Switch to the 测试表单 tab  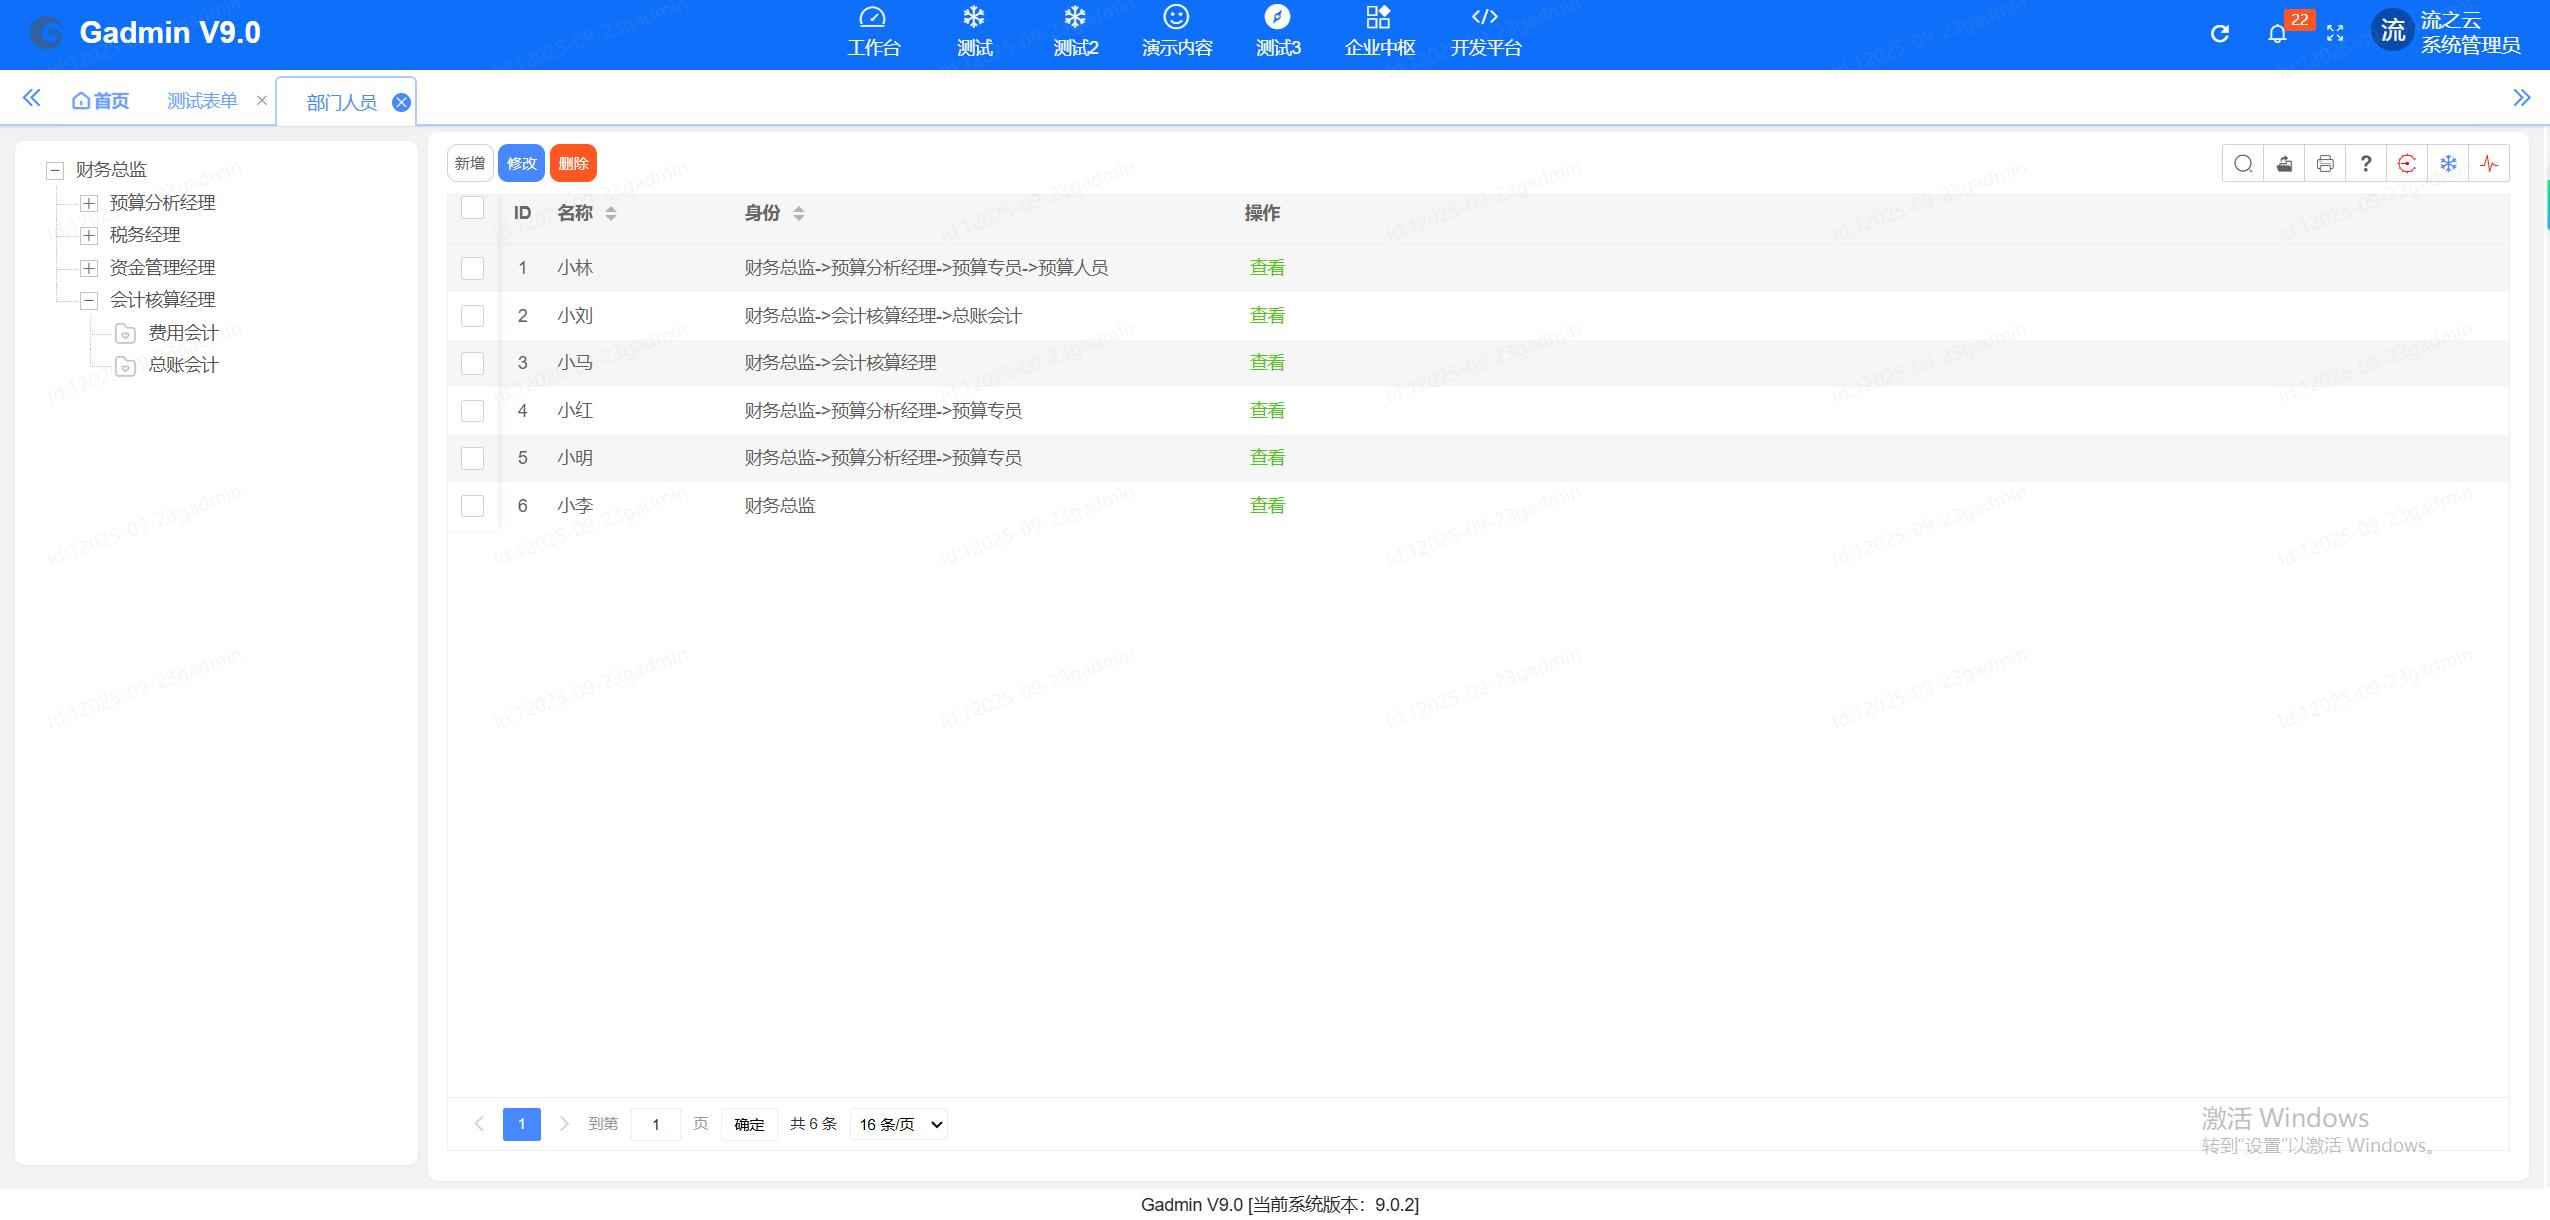202,100
